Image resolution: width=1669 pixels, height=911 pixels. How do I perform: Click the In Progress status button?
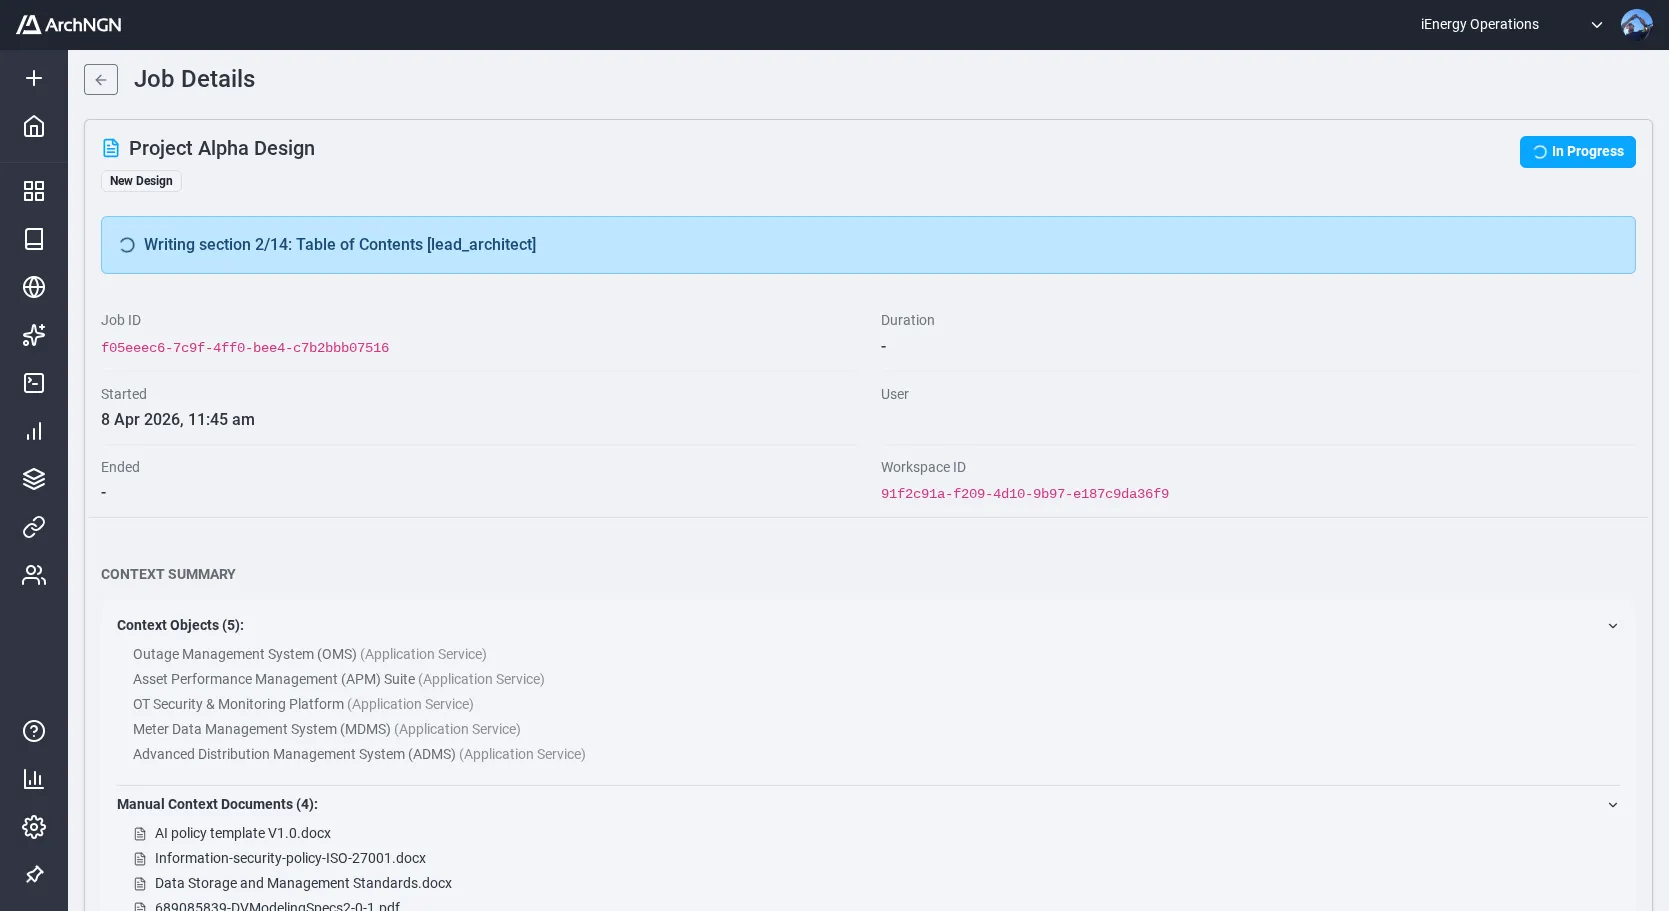[1577, 151]
